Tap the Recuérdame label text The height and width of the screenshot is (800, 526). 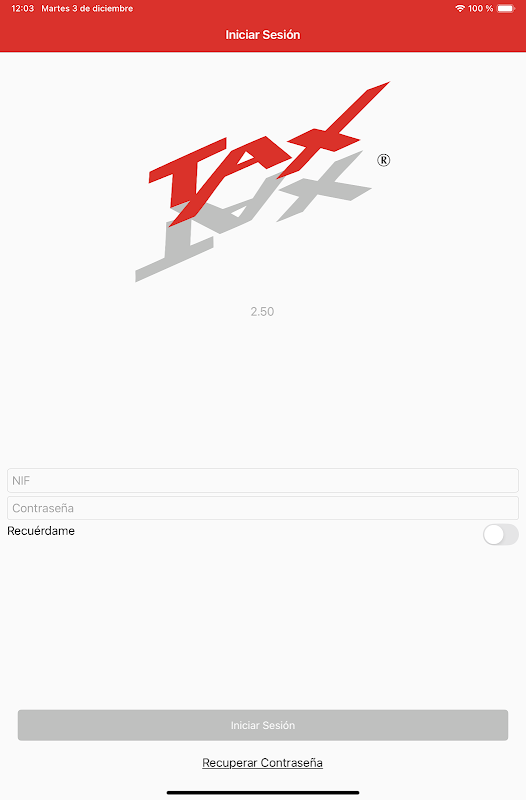click(x=41, y=531)
